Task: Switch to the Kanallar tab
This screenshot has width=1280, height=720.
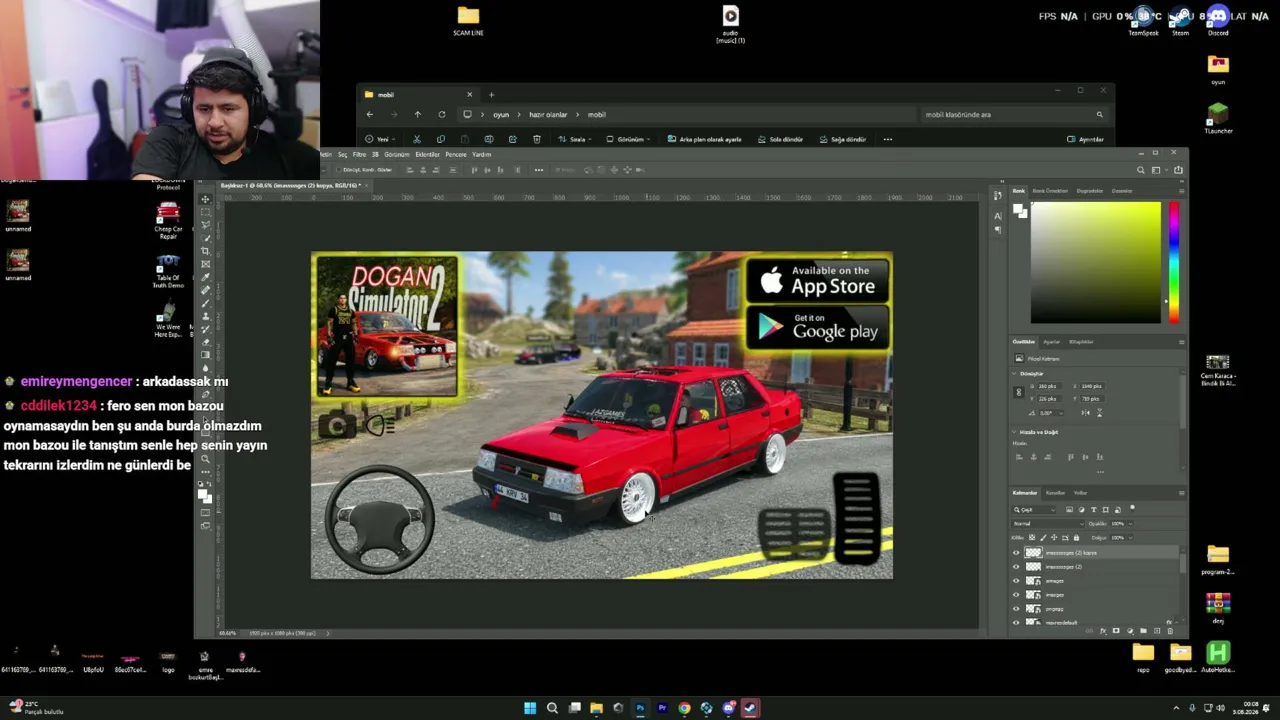Action: coord(1055,493)
